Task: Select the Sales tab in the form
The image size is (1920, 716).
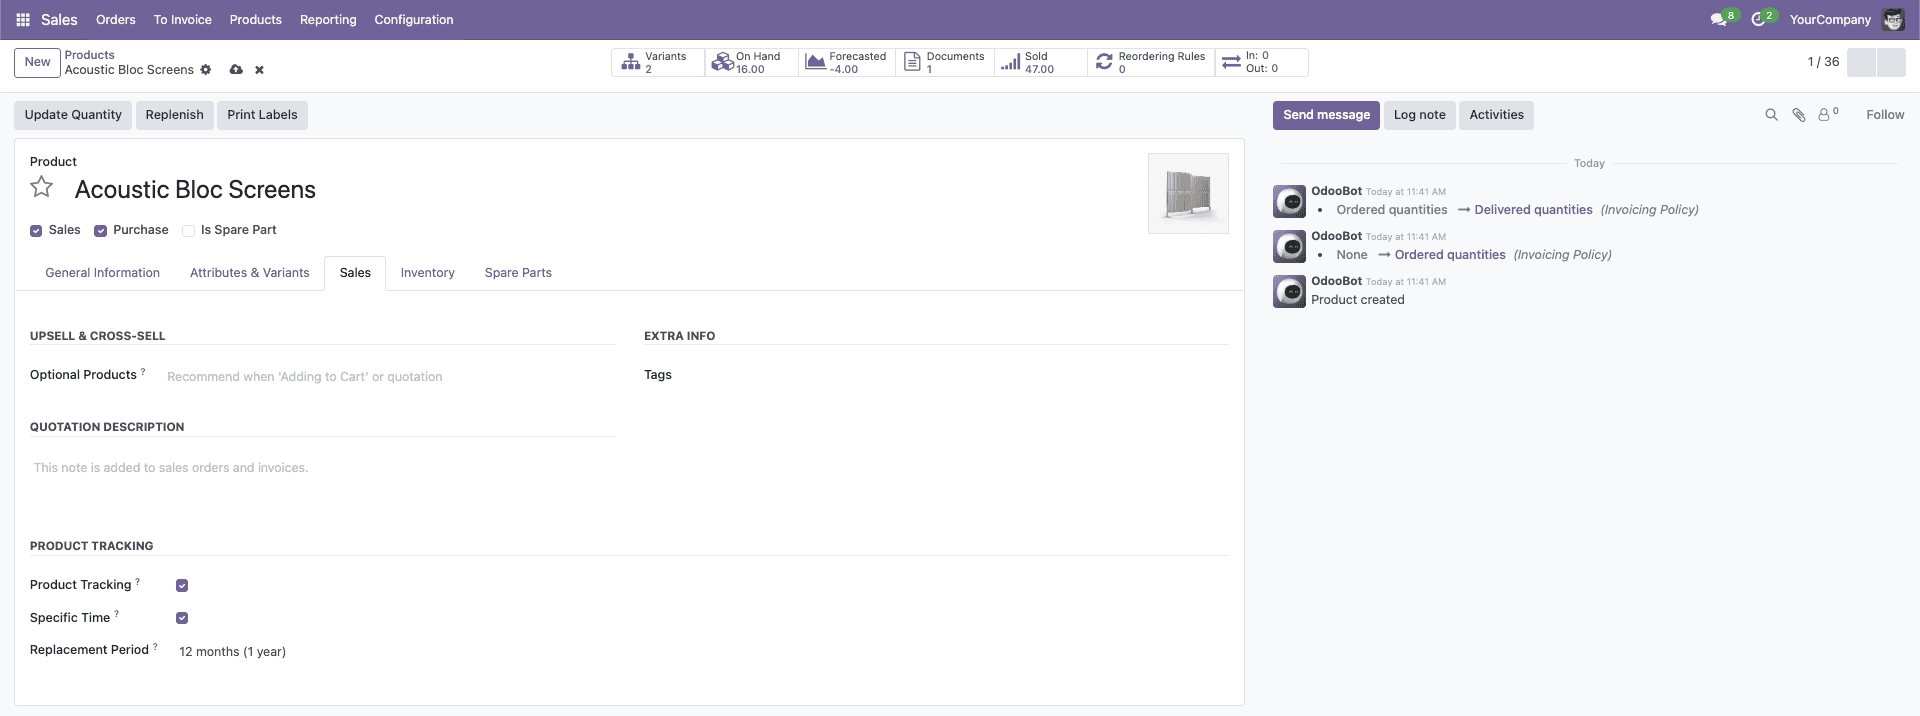Action: [x=355, y=273]
